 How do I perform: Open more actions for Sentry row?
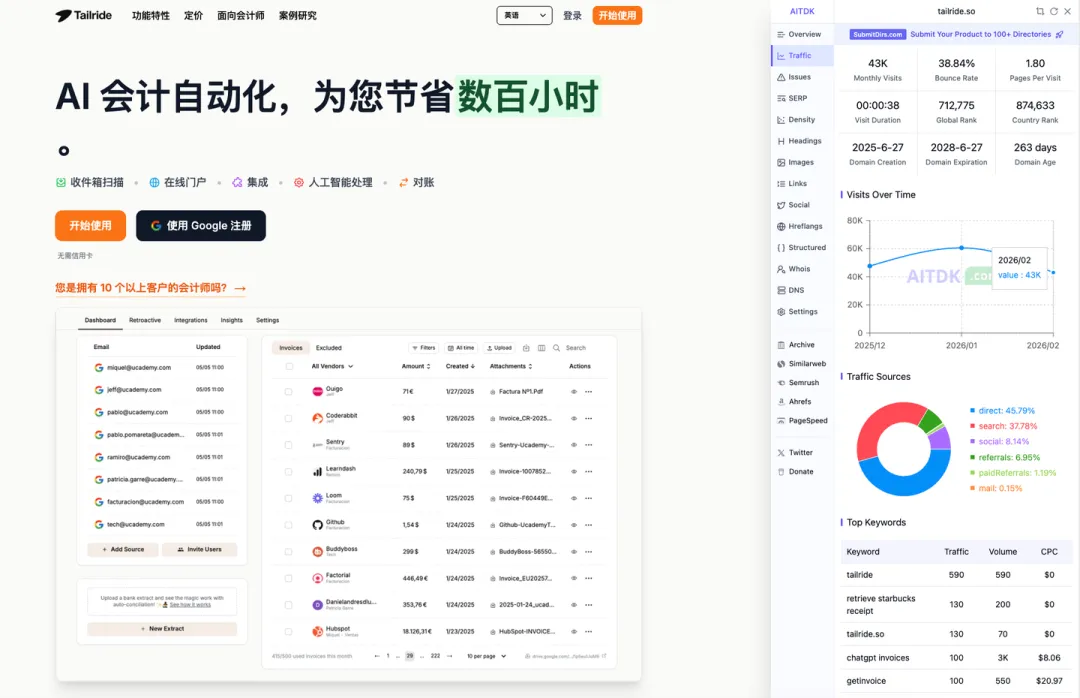[x=589, y=445]
